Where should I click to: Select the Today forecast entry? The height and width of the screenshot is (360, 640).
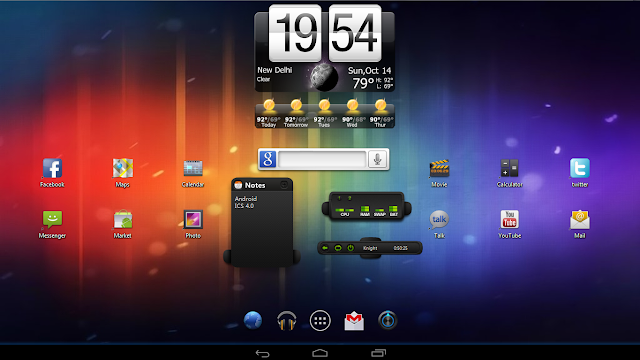point(269,114)
